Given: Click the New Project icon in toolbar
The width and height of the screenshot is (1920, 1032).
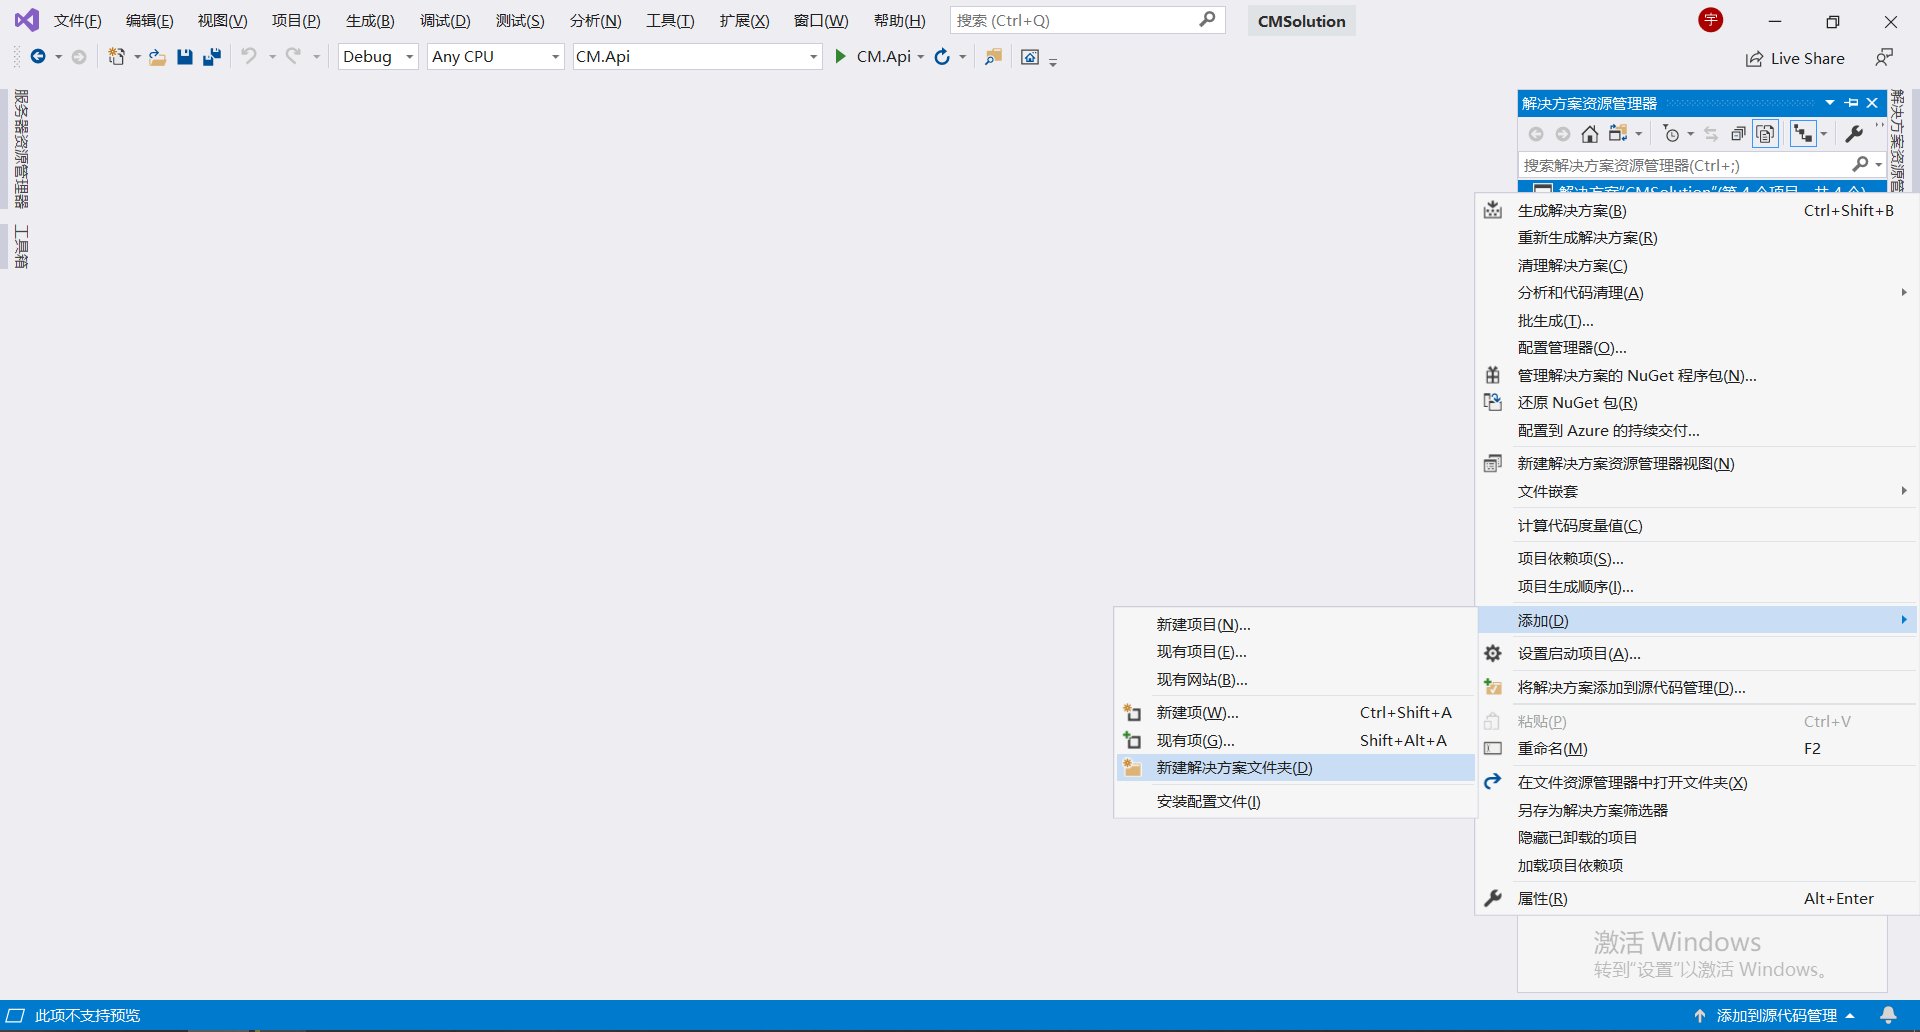Looking at the screenshot, I should coord(117,57).
